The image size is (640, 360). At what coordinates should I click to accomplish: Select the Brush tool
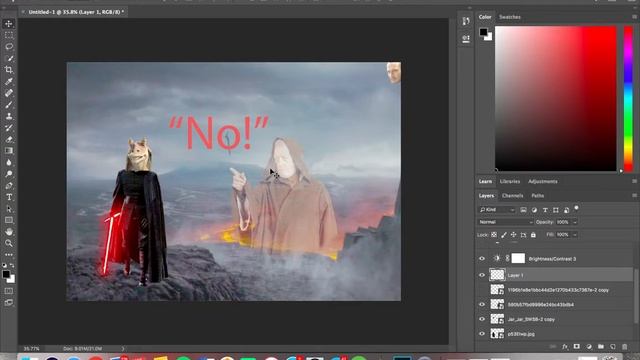[x=9, y=104]
